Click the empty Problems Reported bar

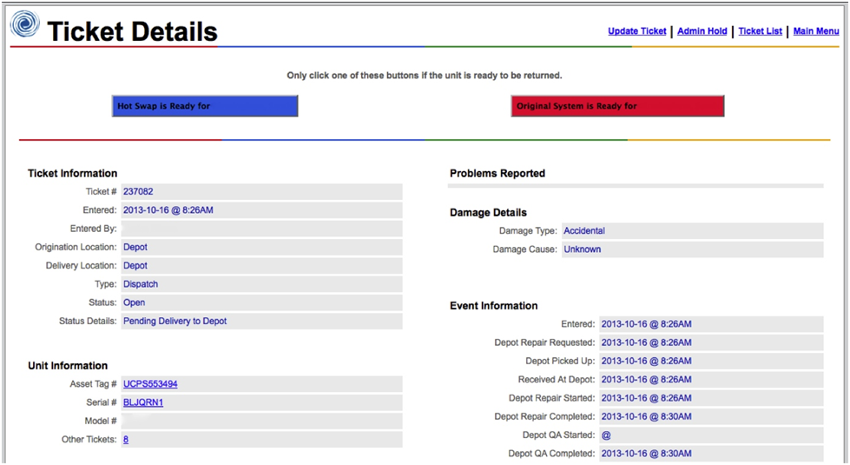635,186
